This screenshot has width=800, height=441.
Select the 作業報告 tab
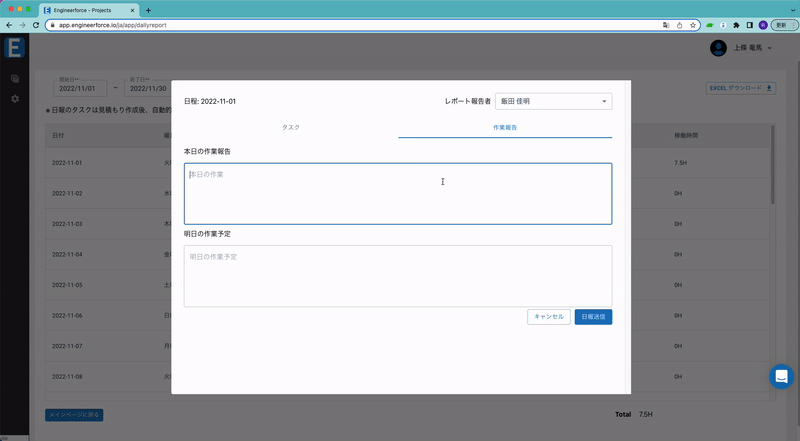(505, 128)
